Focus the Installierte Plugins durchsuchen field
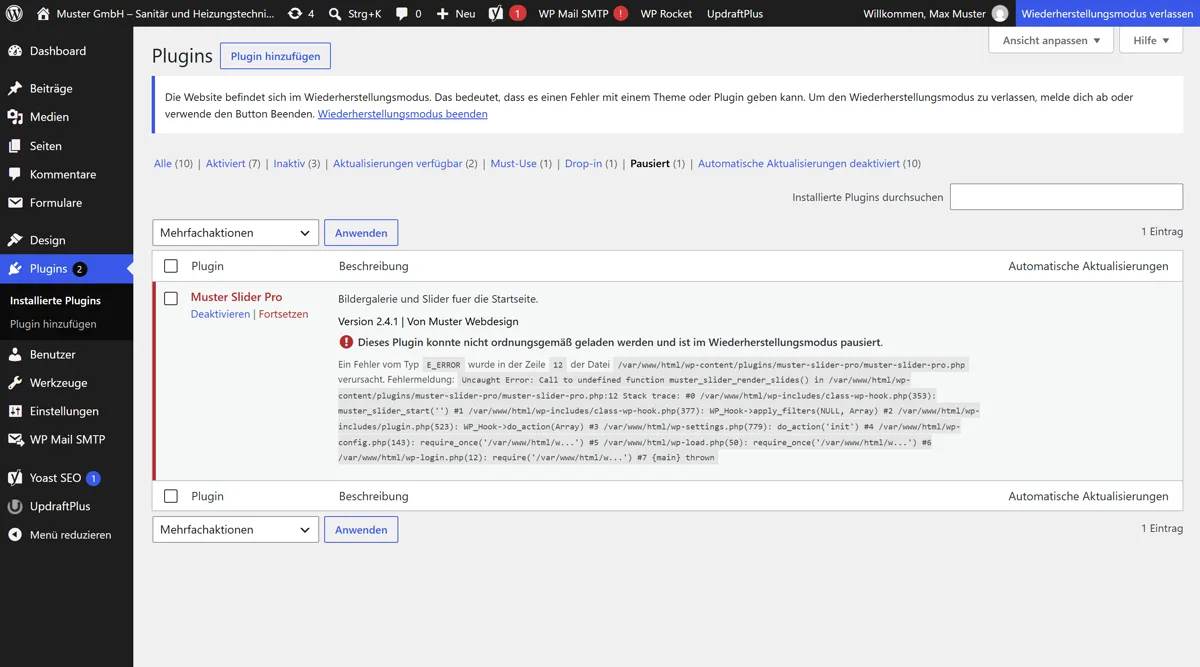The width and height of the screenshot is (1200, 667). 1066,197
